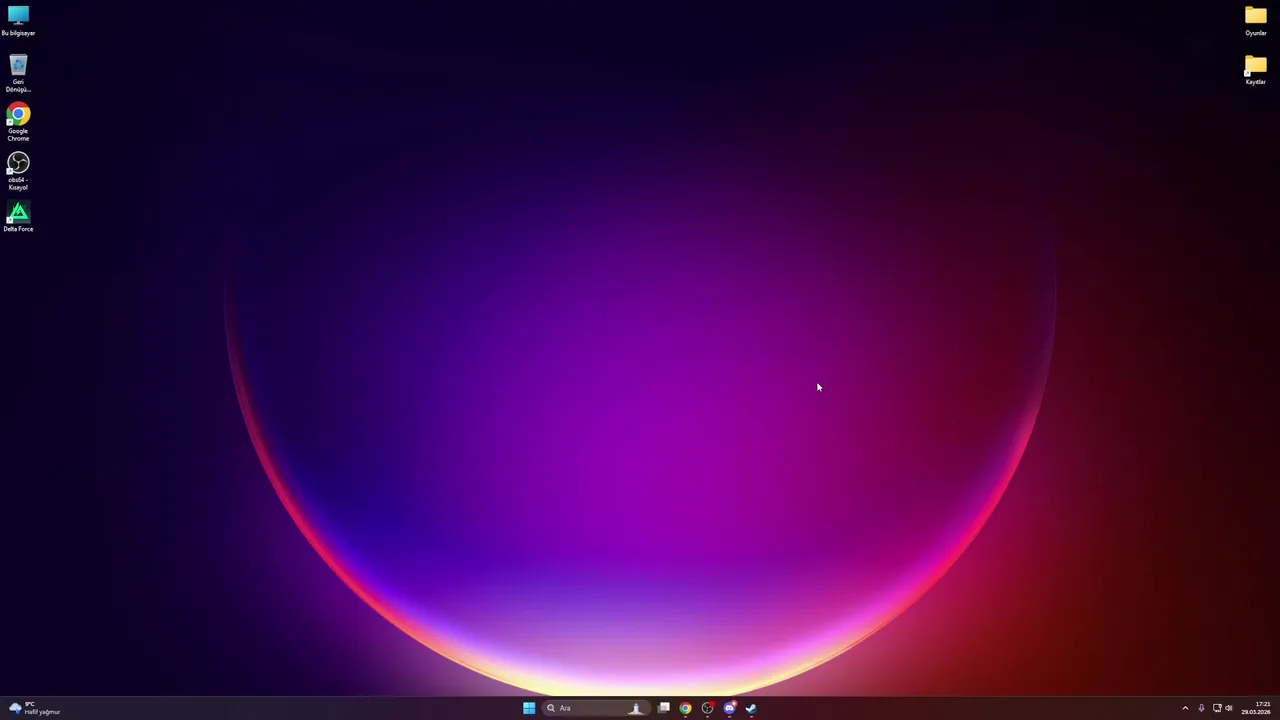Select the Oyunlar folder on desktop

point(1256,20)
